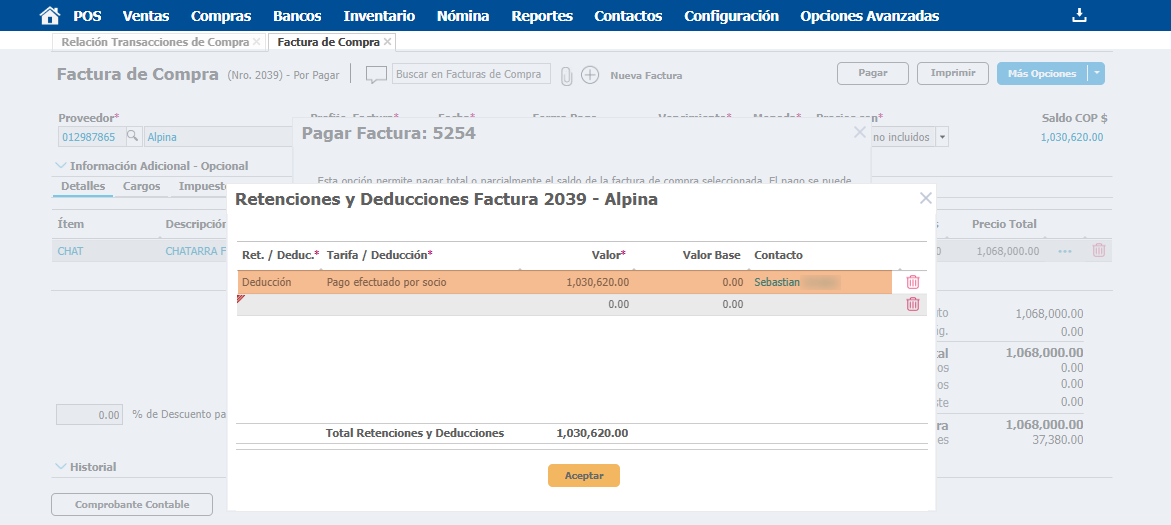Viewport: 1171px width, 525px height.
Task: Close the Factura de Compra tab
Action: tap(387, 43)
